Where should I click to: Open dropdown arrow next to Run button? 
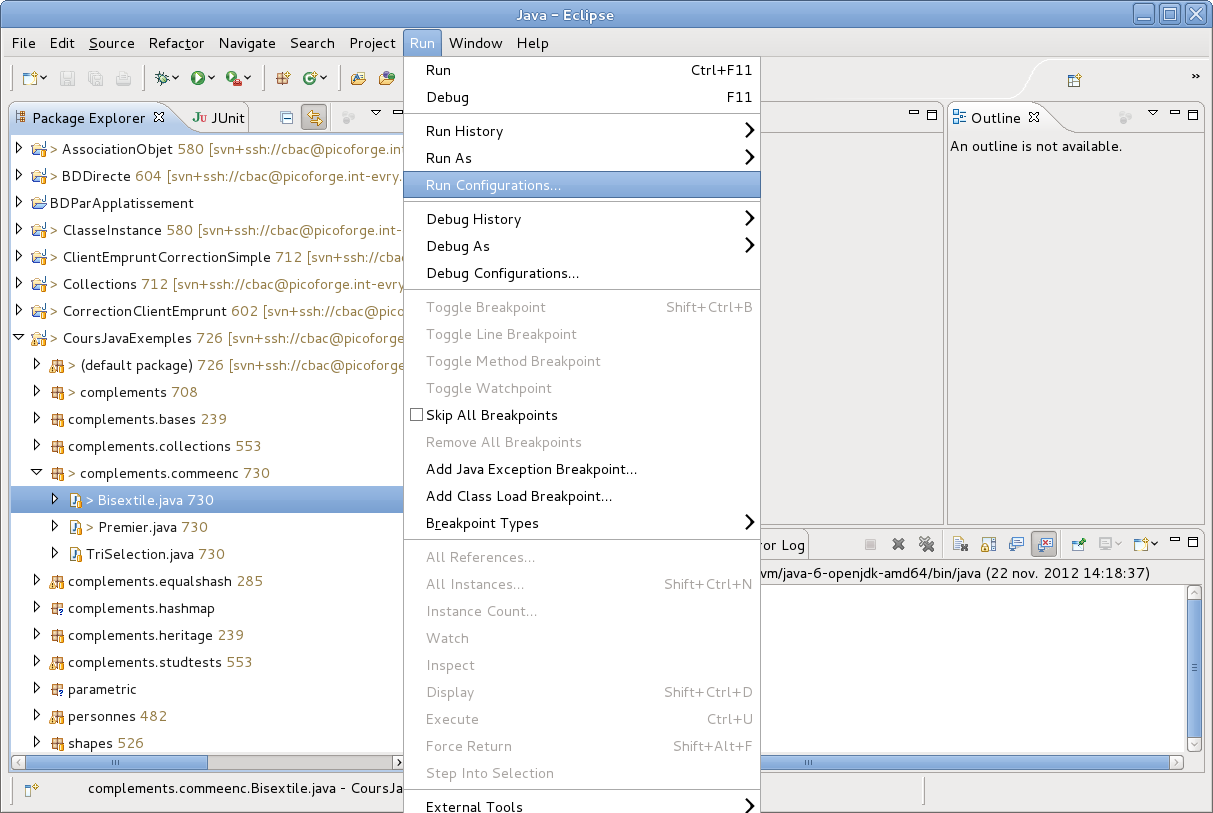(x=212, y=78)
